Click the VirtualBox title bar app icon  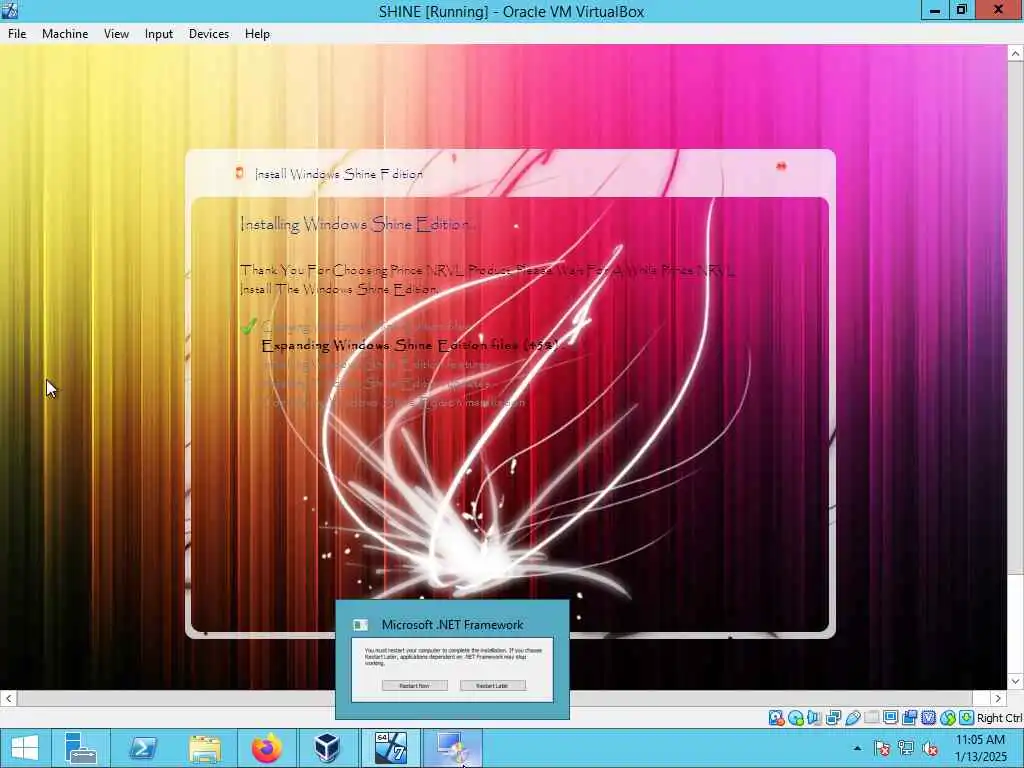click(9, 10)
